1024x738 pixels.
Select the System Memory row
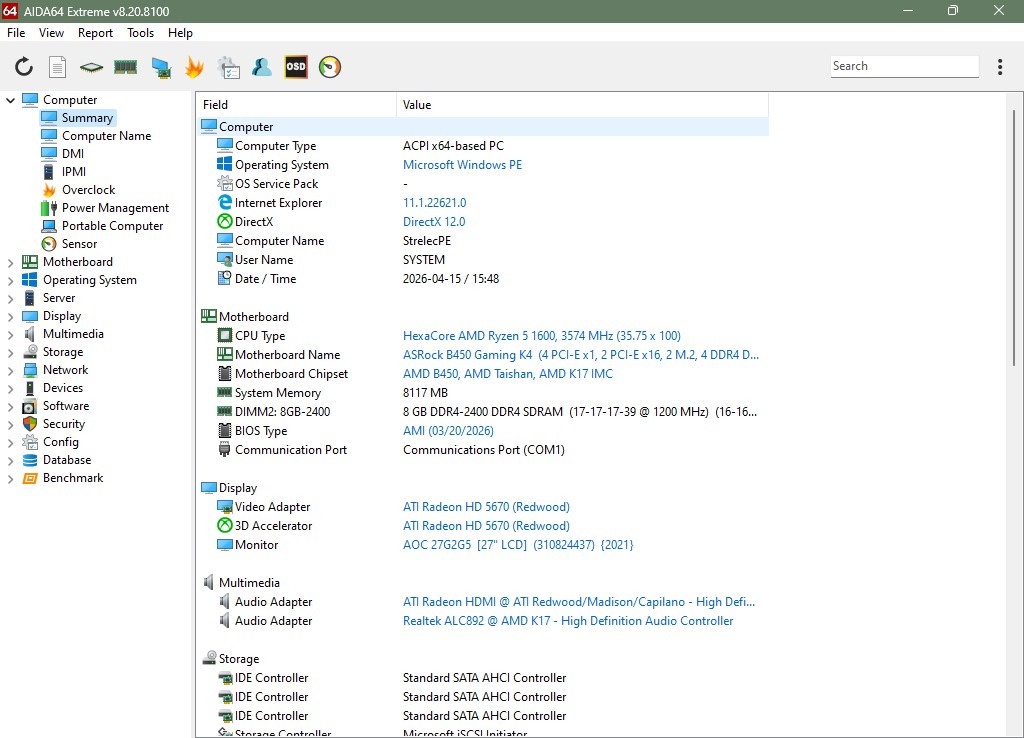(483, 393)
